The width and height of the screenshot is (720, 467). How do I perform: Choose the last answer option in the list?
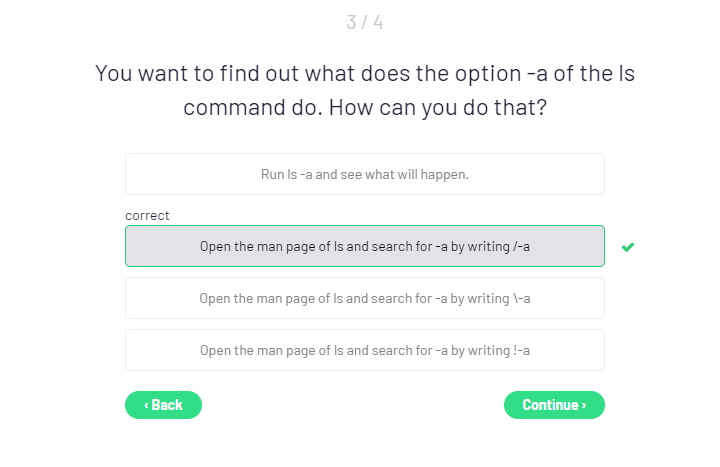click(x=364, y=350)
